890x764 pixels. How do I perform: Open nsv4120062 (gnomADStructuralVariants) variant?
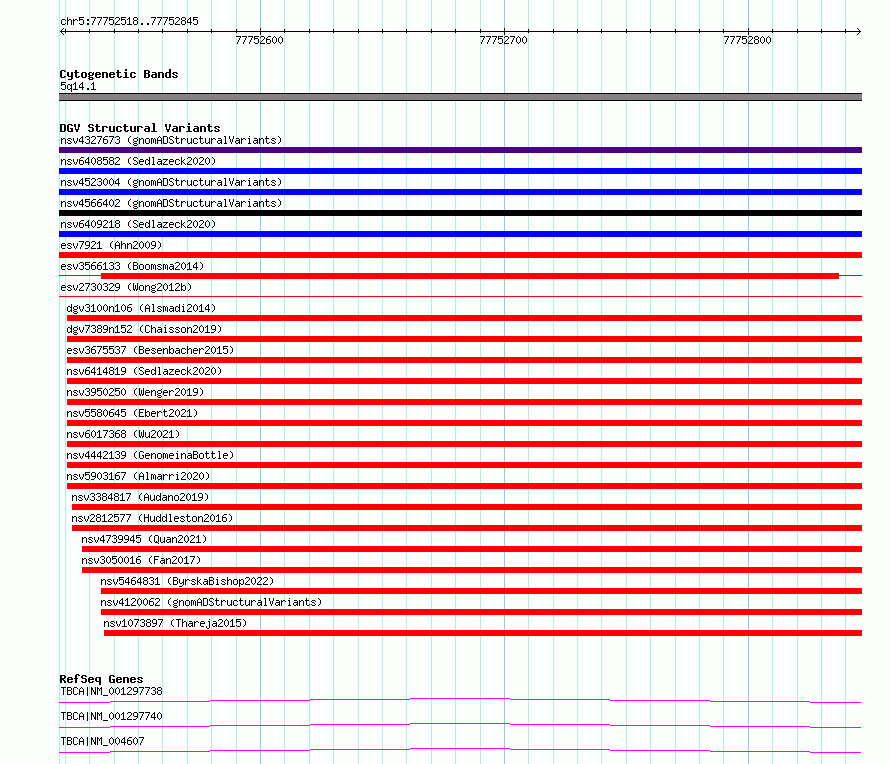(x=211, y=602)
